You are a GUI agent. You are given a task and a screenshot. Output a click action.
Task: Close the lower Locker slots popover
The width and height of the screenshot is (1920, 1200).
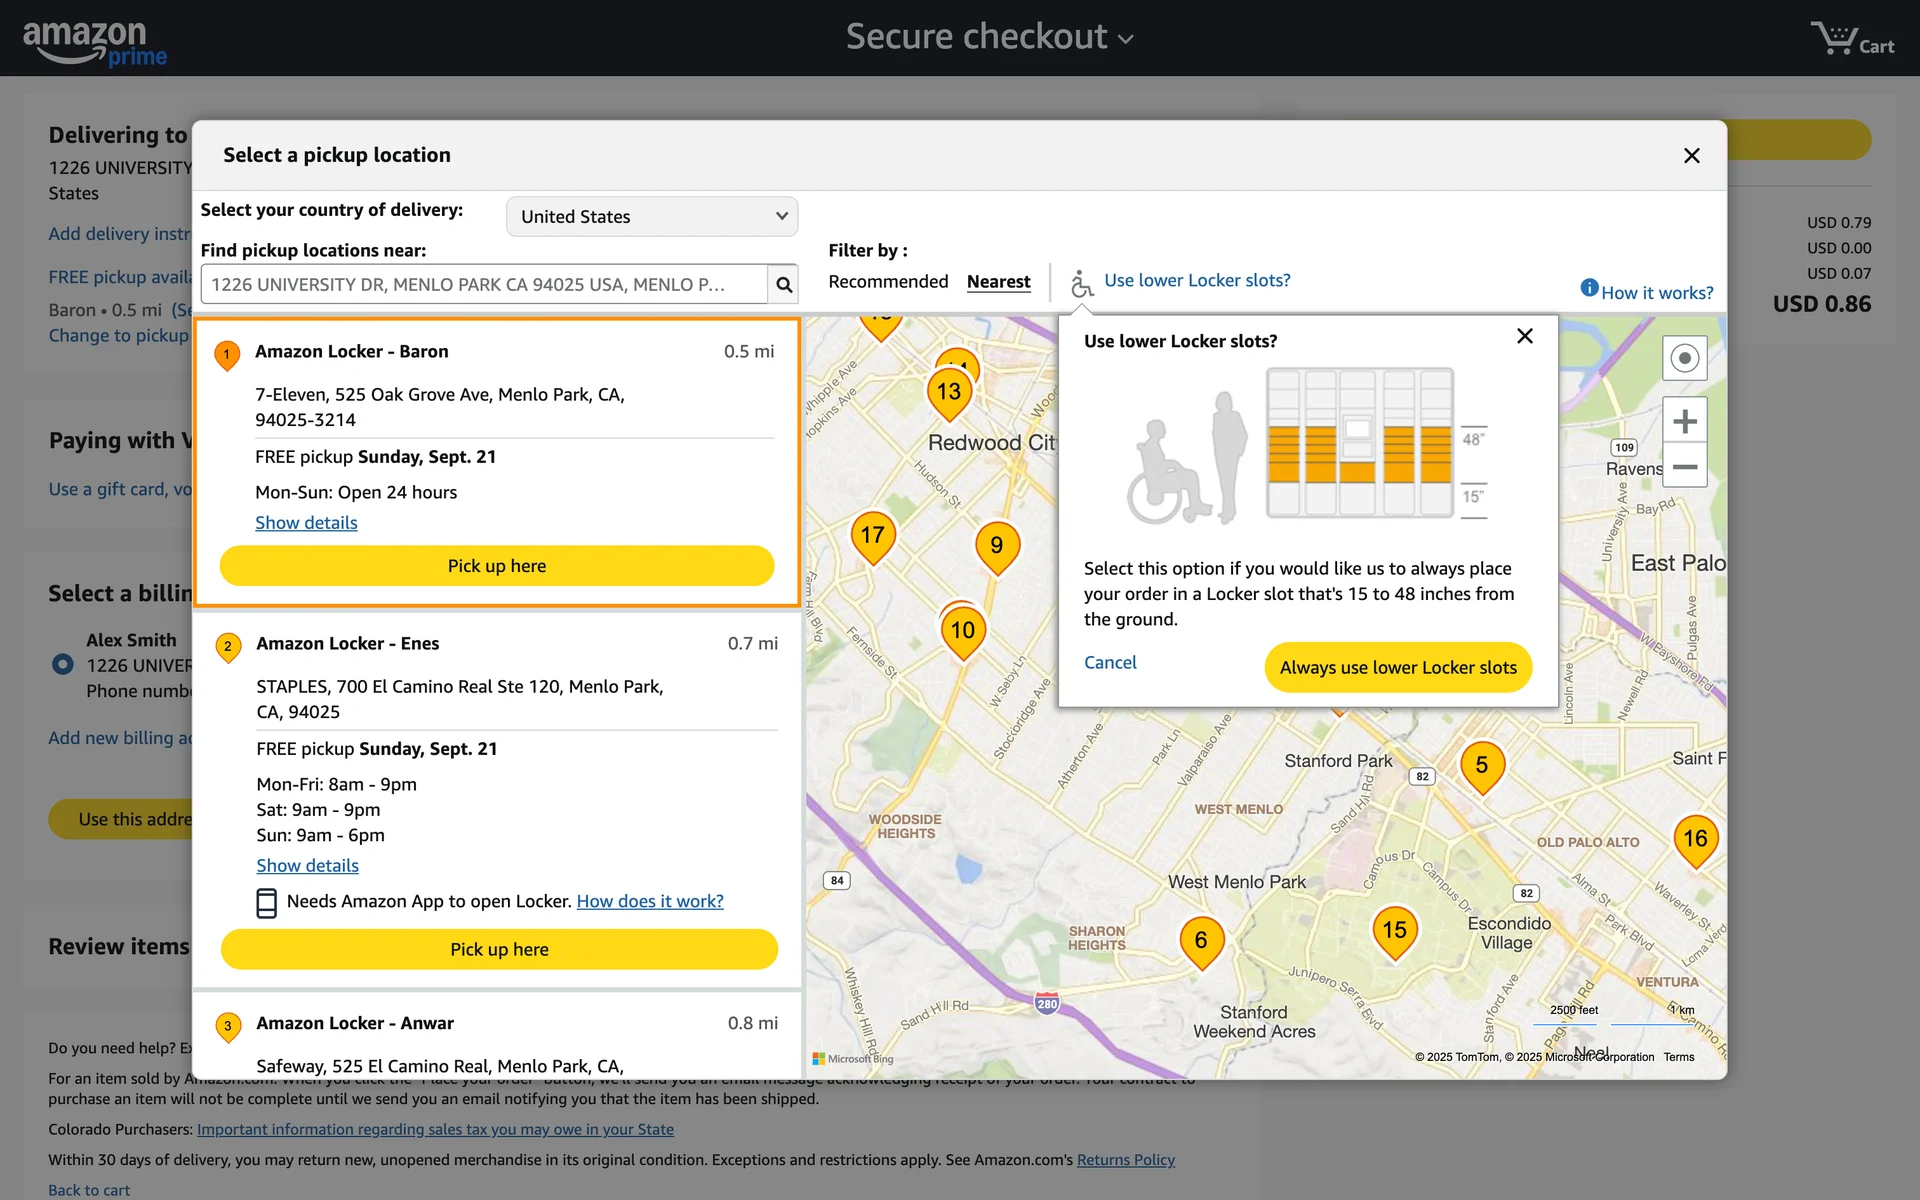tap(1524, 336)
